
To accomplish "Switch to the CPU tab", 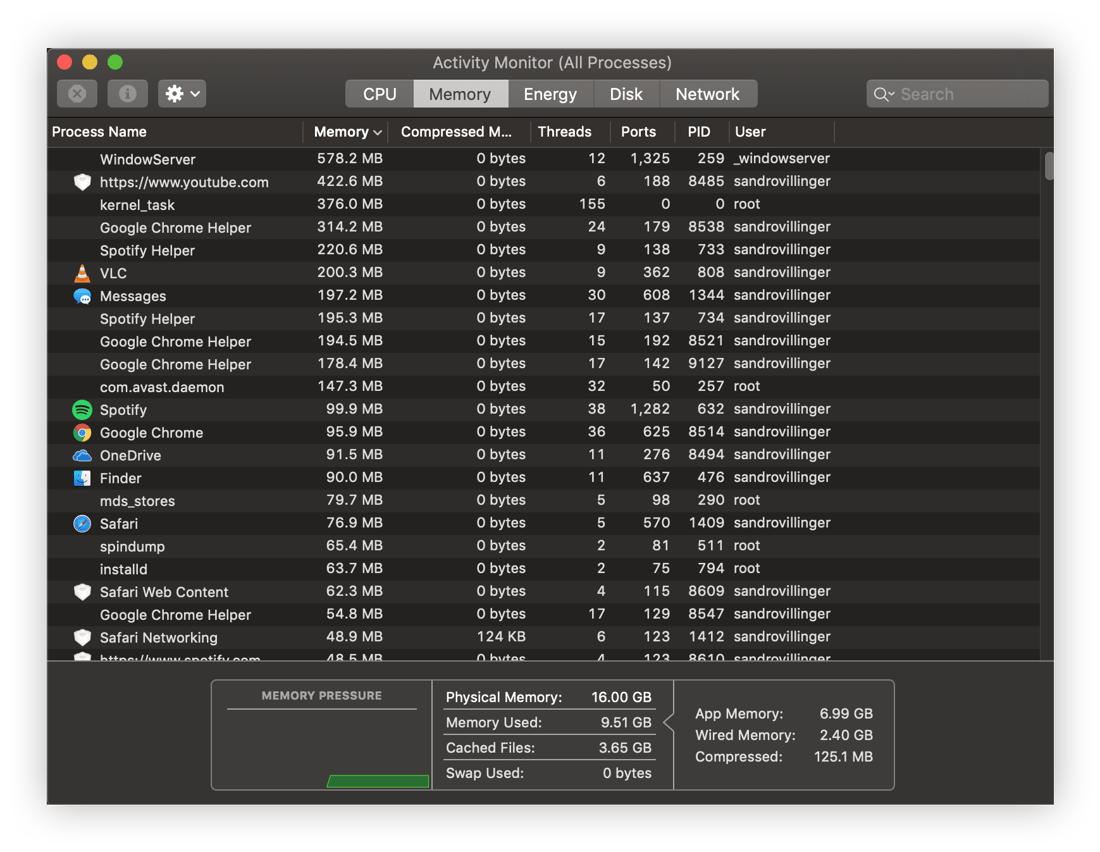I will (x=378, y=93).
